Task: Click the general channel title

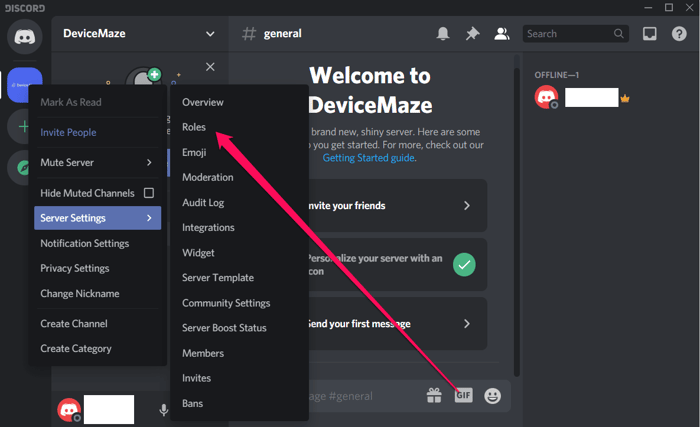Action: pyautogui.click(x=282, y=33)
